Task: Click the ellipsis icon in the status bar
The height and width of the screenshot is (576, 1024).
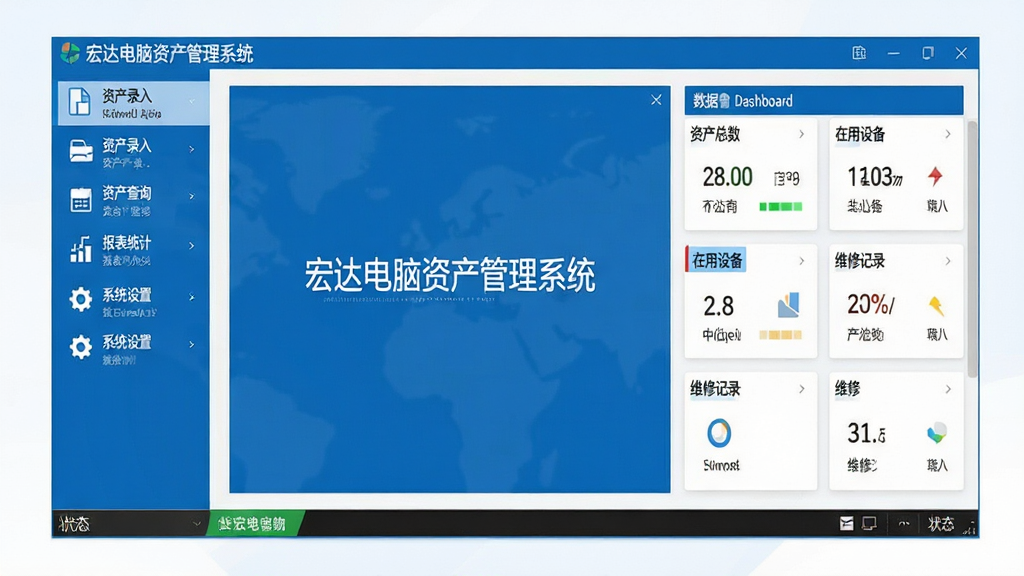Action: pos(904,523)
